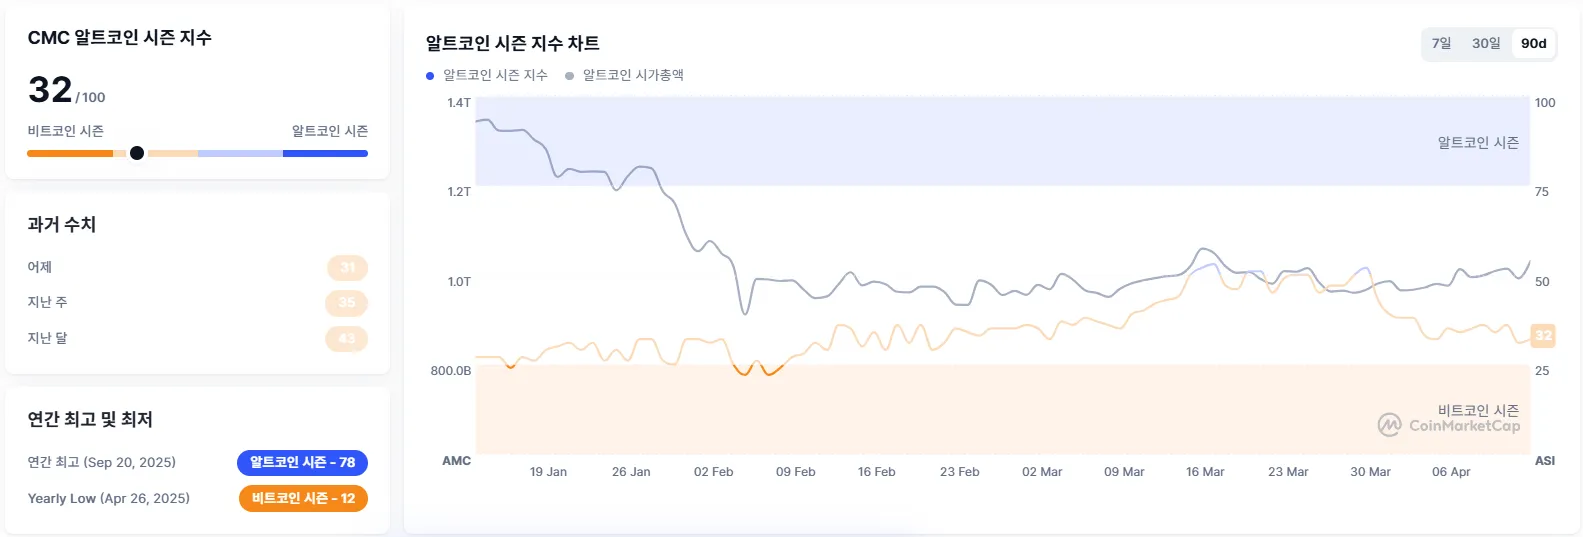Click yesterday's value badge 31

(x=347, y=267)
